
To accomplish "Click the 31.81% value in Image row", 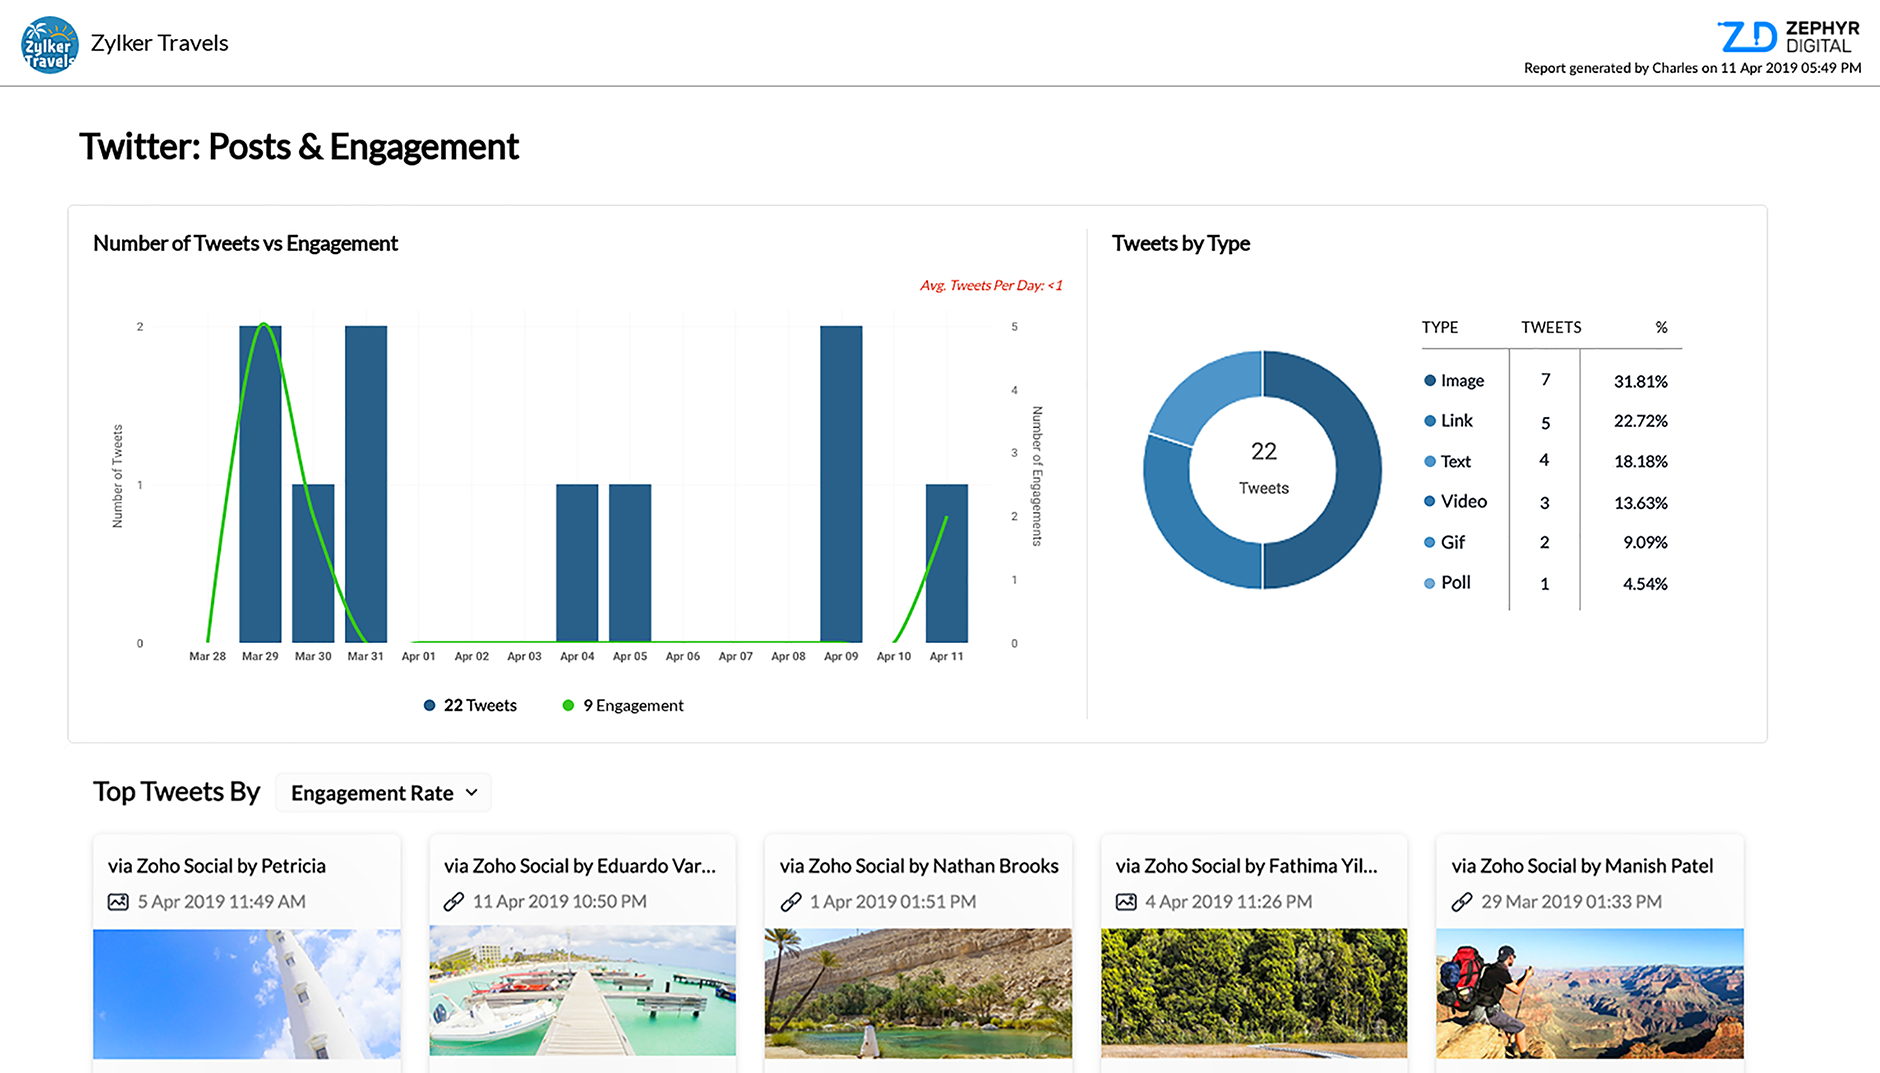I will pos(1641,382).
